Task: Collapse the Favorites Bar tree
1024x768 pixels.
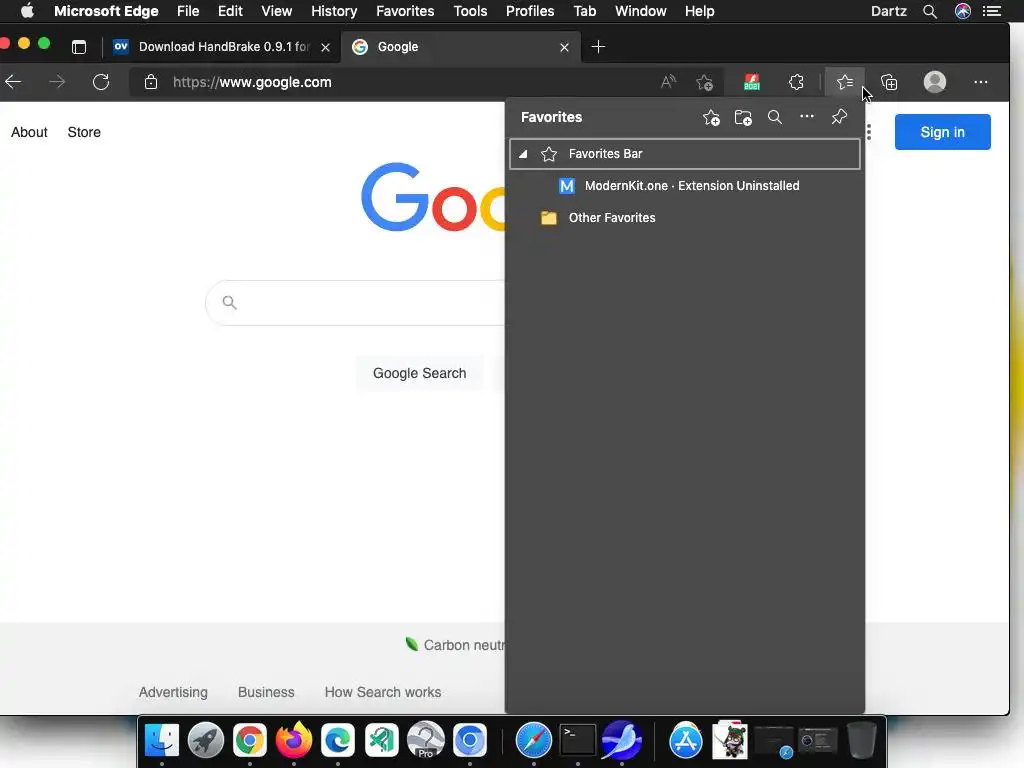Action: click(x=523, y=154)
